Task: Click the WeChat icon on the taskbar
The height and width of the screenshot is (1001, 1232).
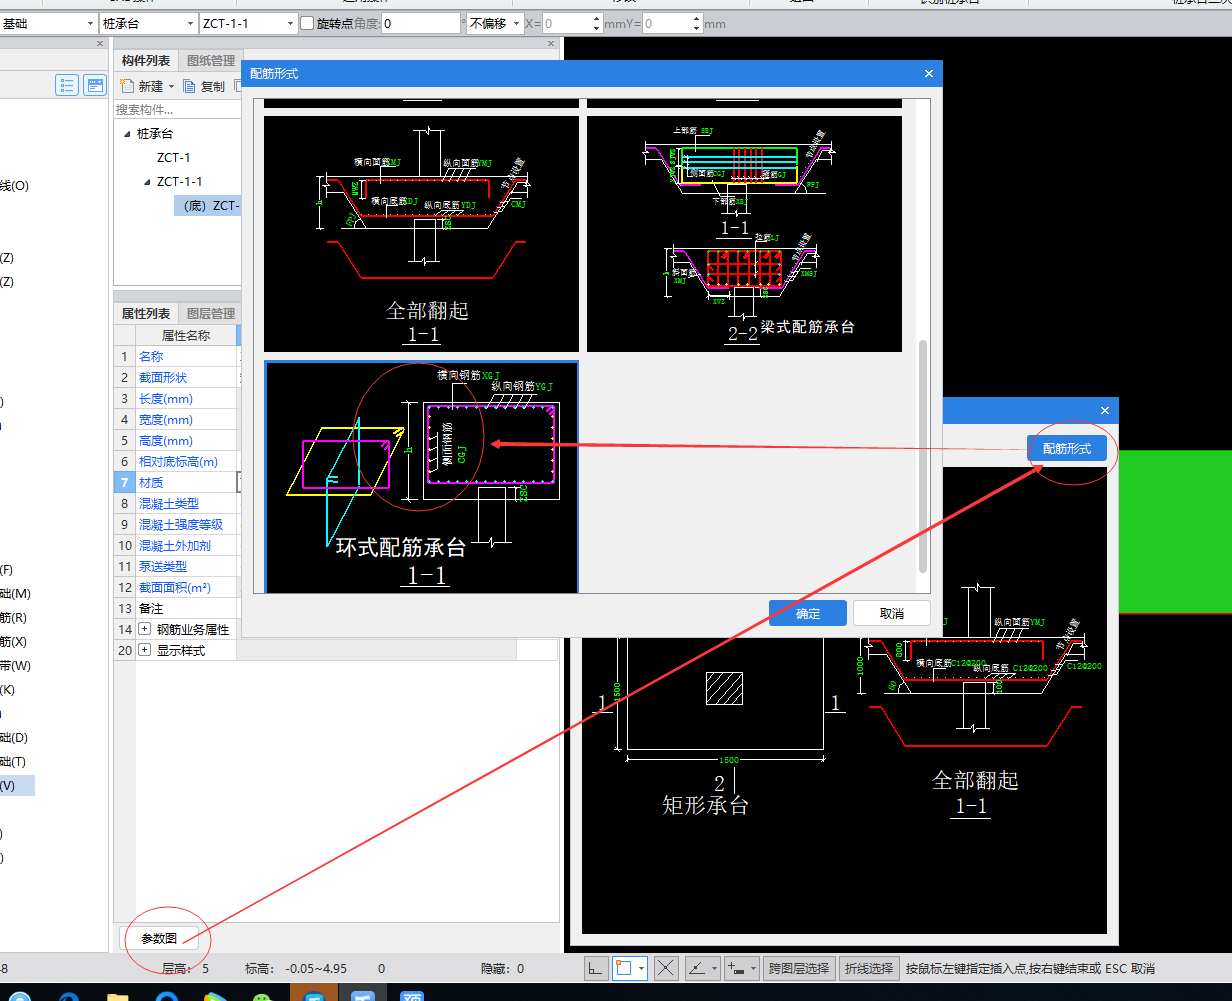Action: tap(262, 996)
